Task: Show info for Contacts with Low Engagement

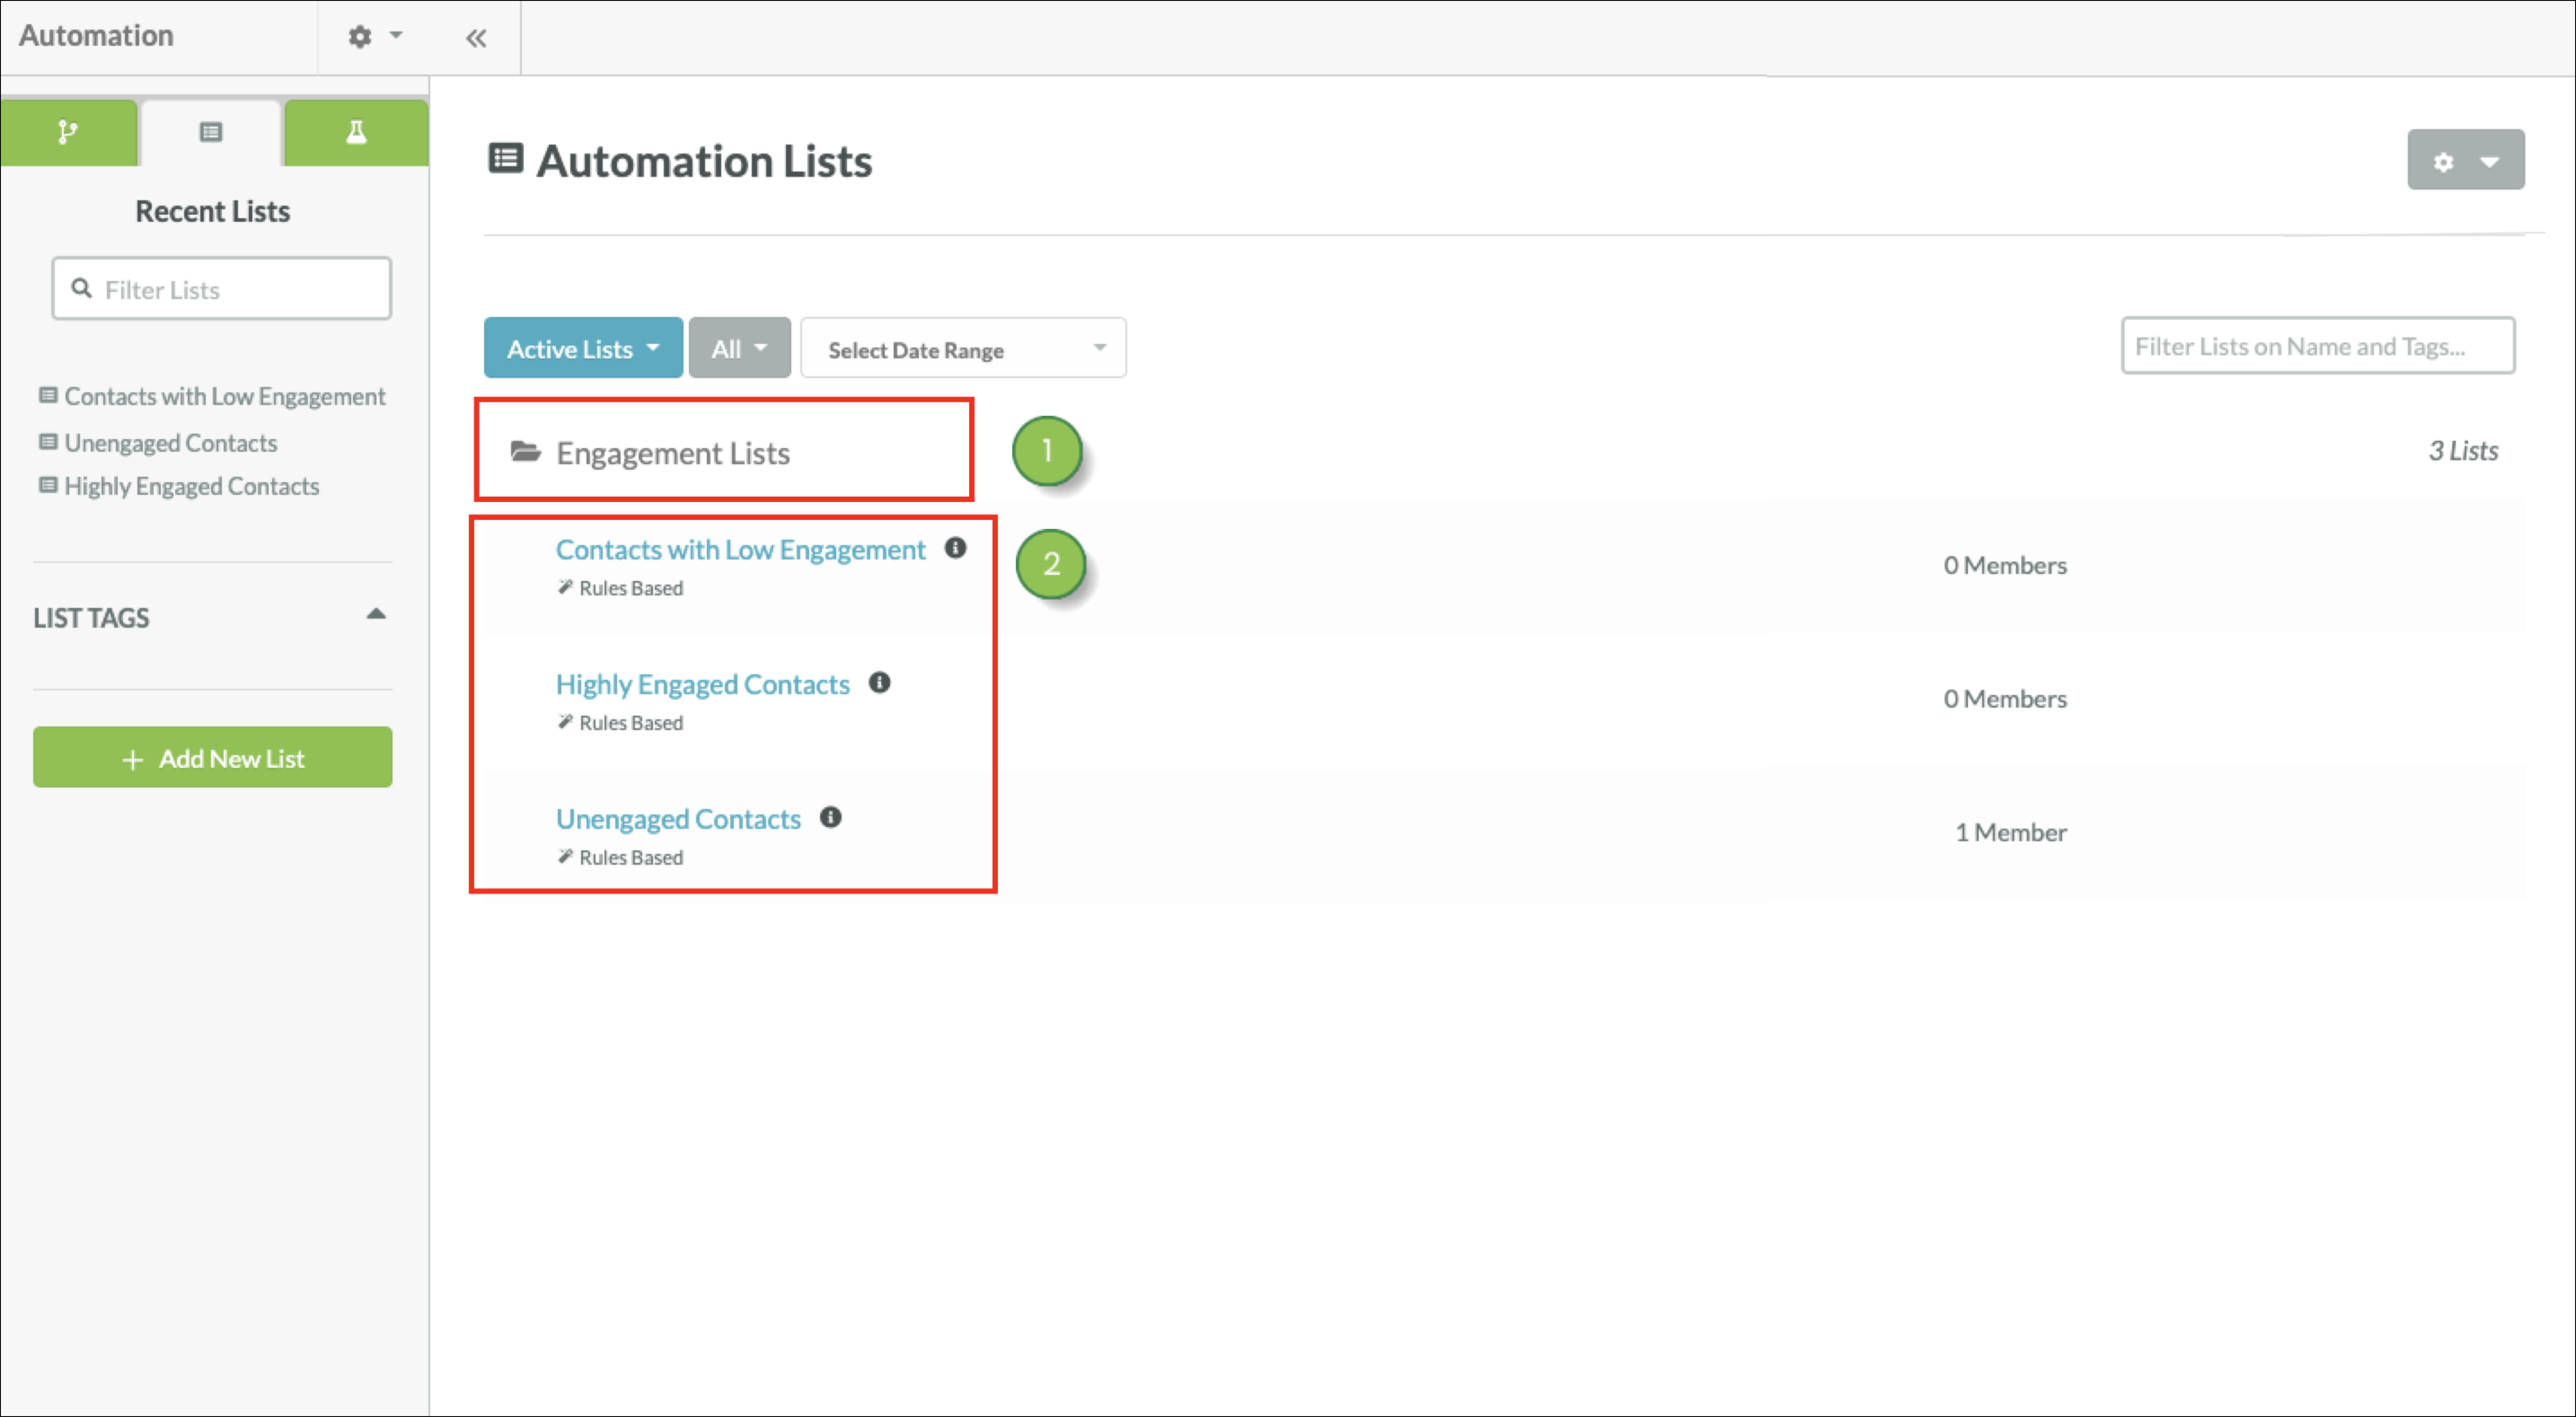Action: point(956,548)
